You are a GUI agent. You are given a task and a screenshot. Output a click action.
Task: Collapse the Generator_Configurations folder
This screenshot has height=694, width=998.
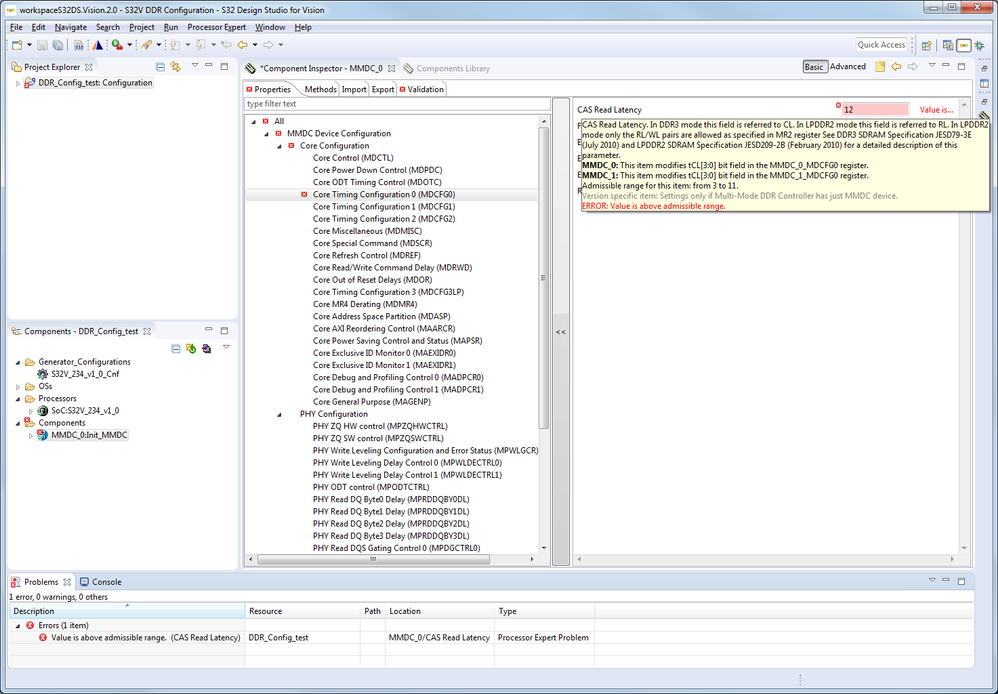[x=18, y=362]
